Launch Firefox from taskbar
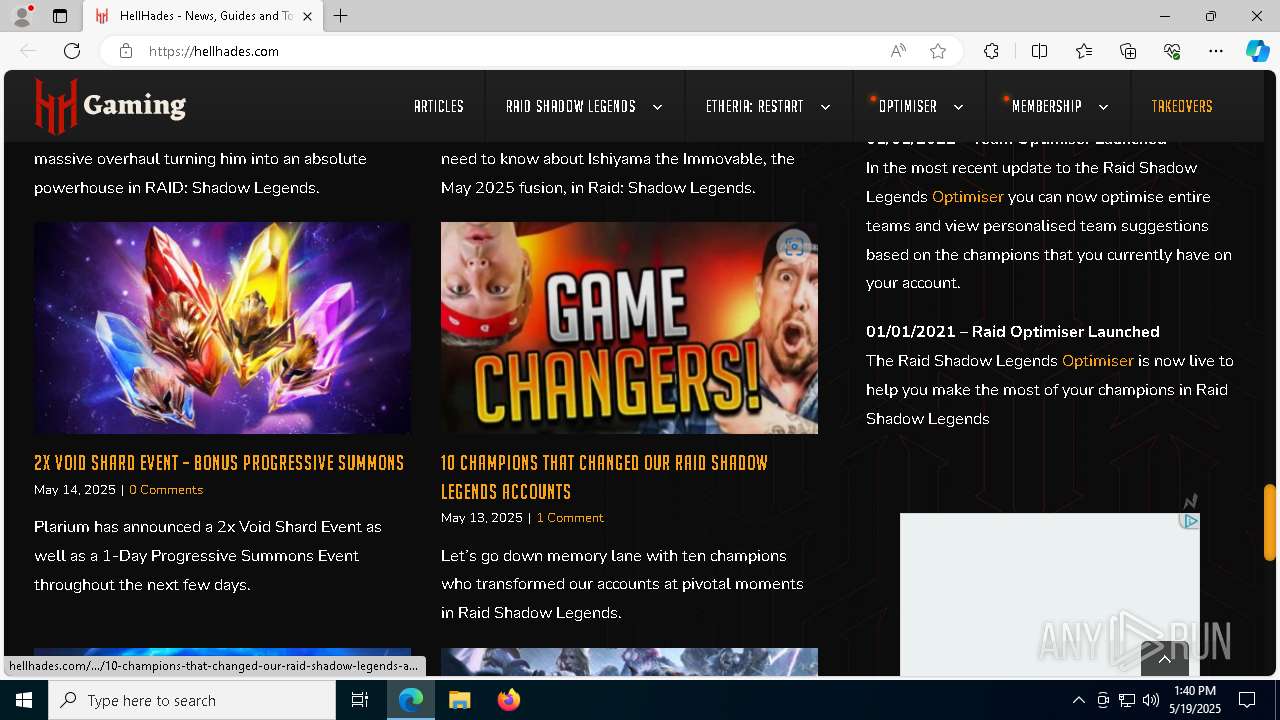 tap(509, 700)
